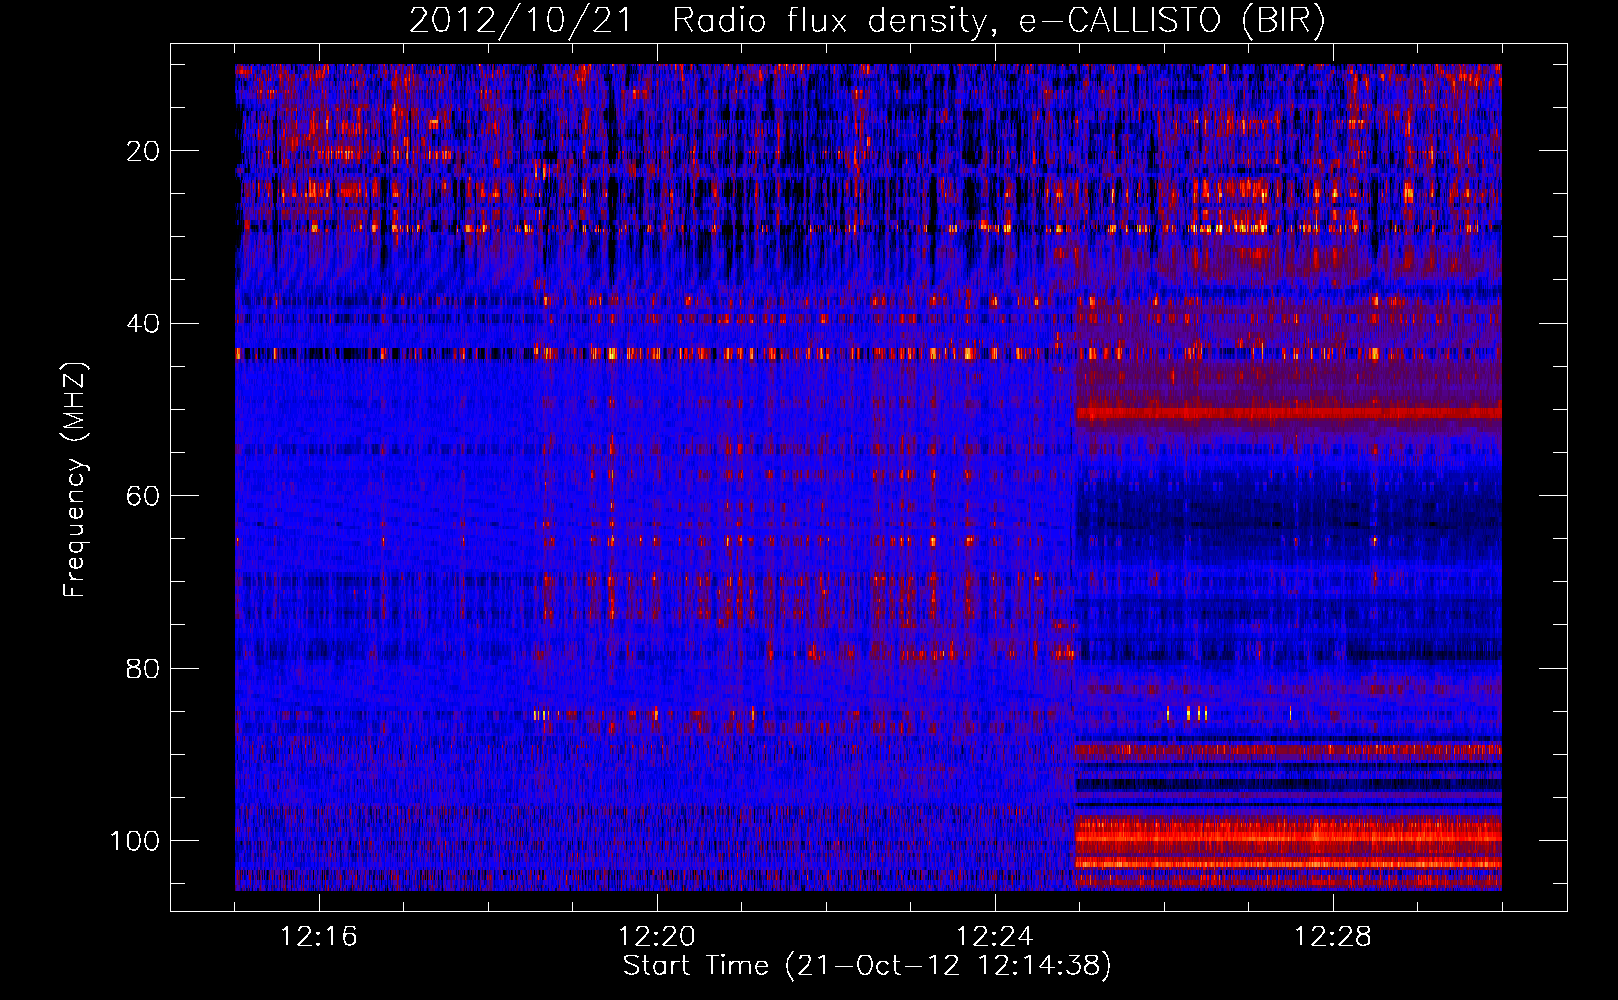Click the 'Frequency (MHZ)' axis label
Screen dimensions: 1618x1000
click(75, 480)
